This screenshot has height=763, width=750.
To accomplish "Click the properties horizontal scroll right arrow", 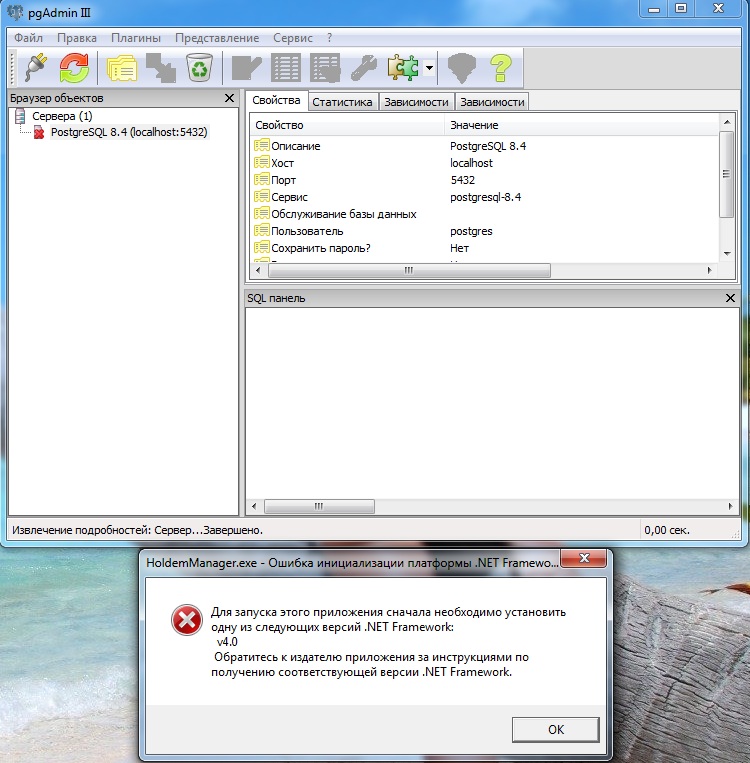I will point(710,270).
